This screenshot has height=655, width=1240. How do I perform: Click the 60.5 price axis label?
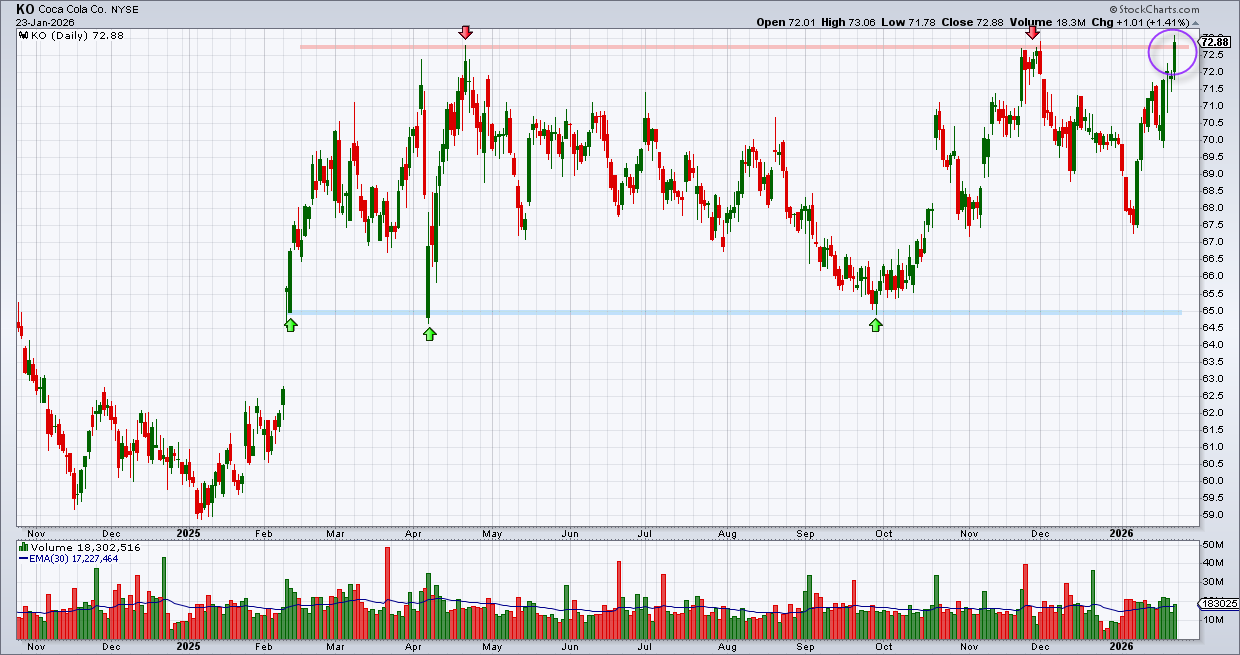[1212, 463]
